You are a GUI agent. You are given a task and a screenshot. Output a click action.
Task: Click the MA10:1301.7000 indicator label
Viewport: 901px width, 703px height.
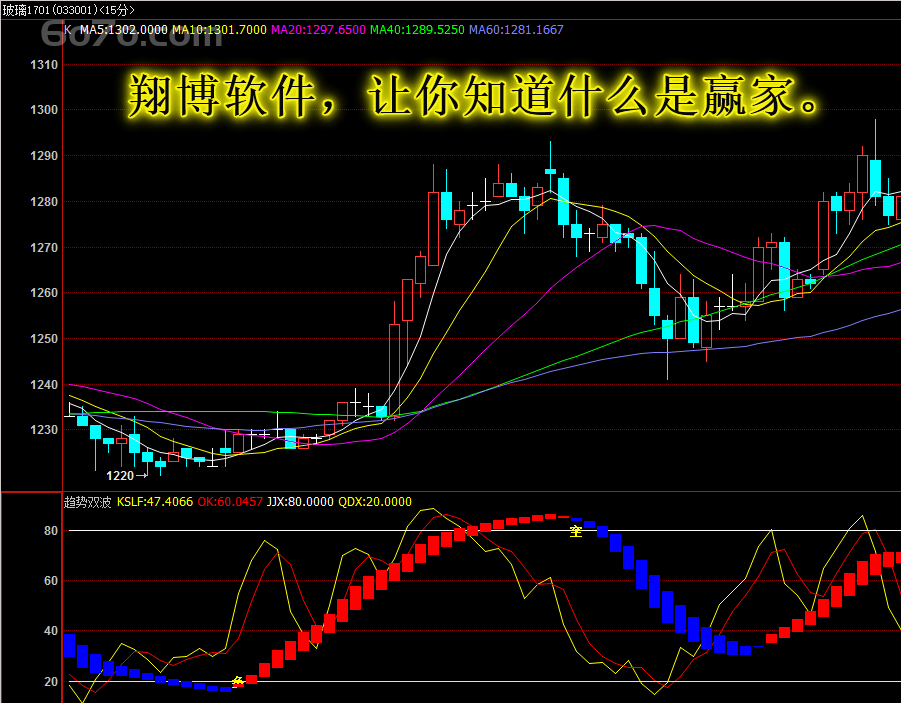pos(220,30)
